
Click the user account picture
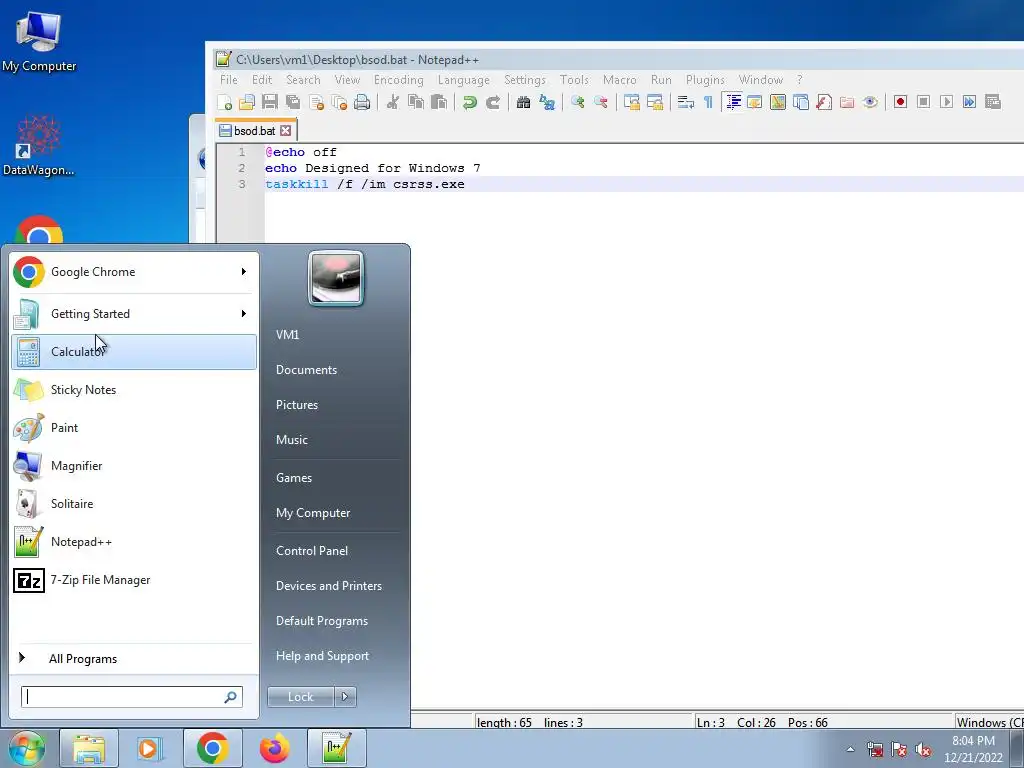click(x=336, y=279)
